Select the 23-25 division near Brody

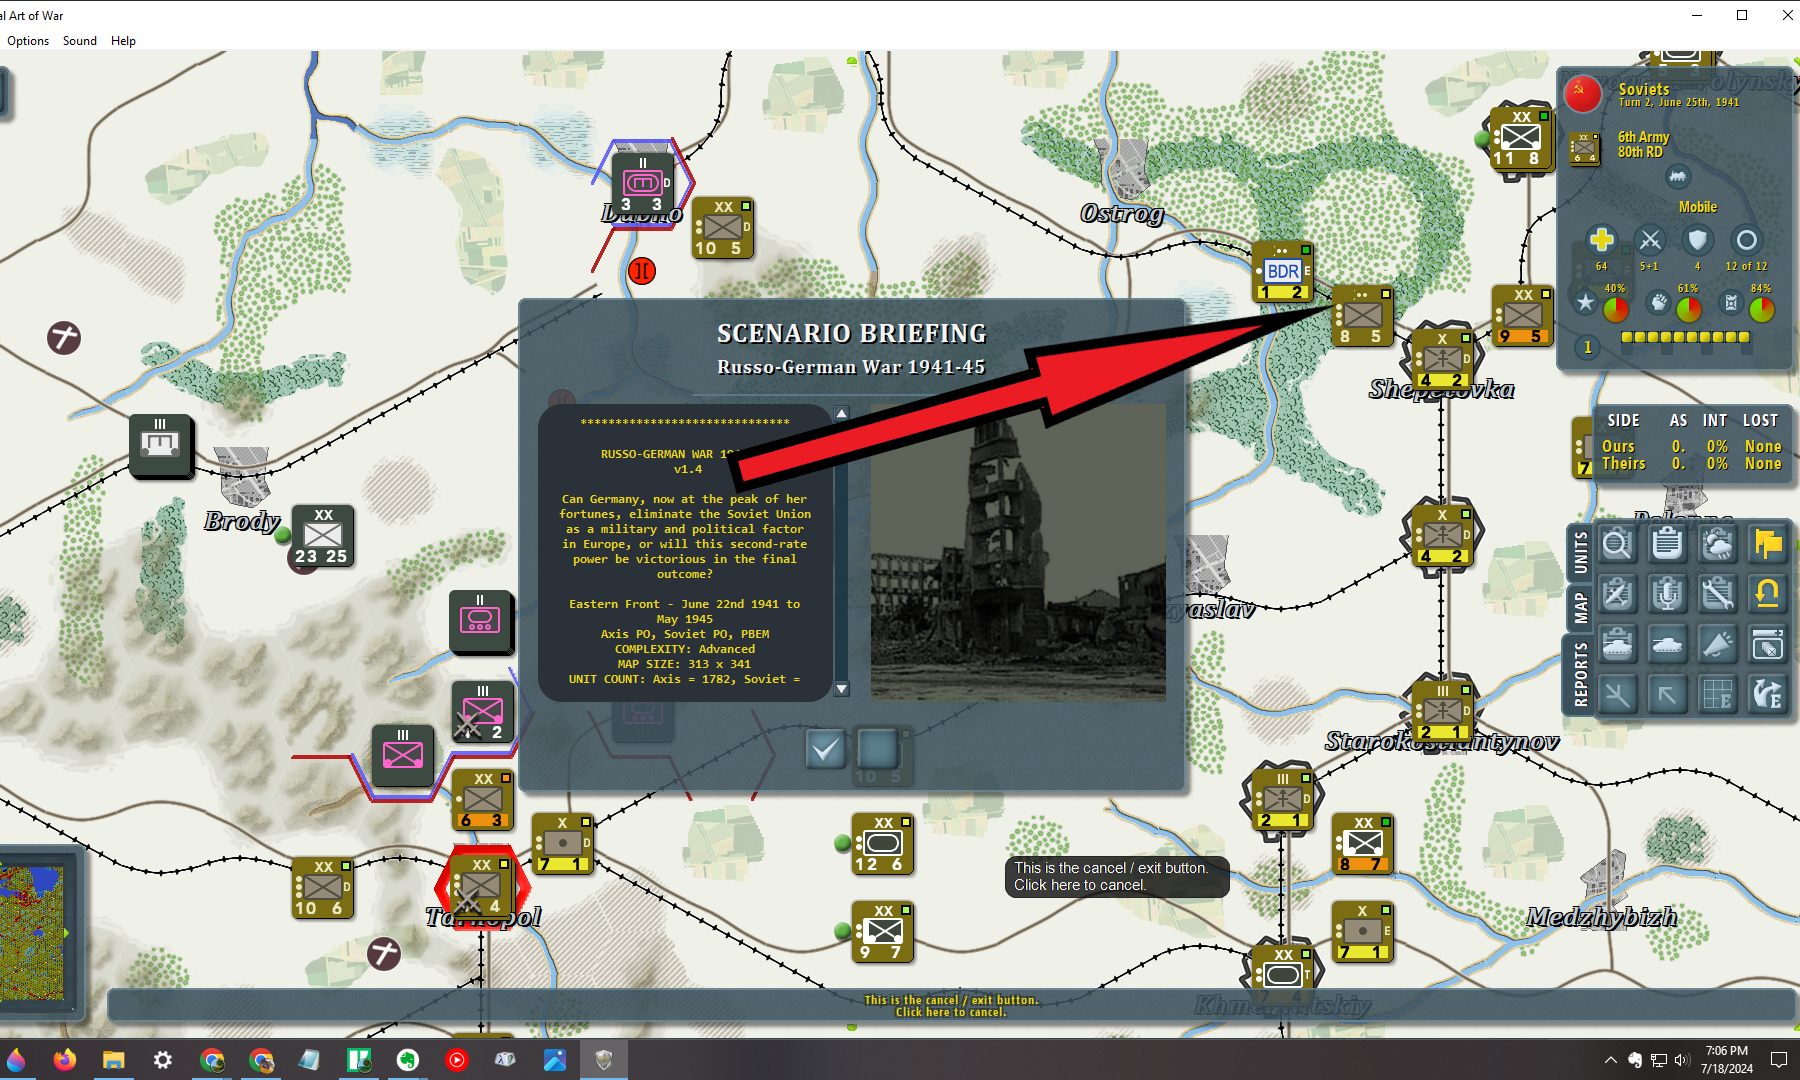point(322,536)
